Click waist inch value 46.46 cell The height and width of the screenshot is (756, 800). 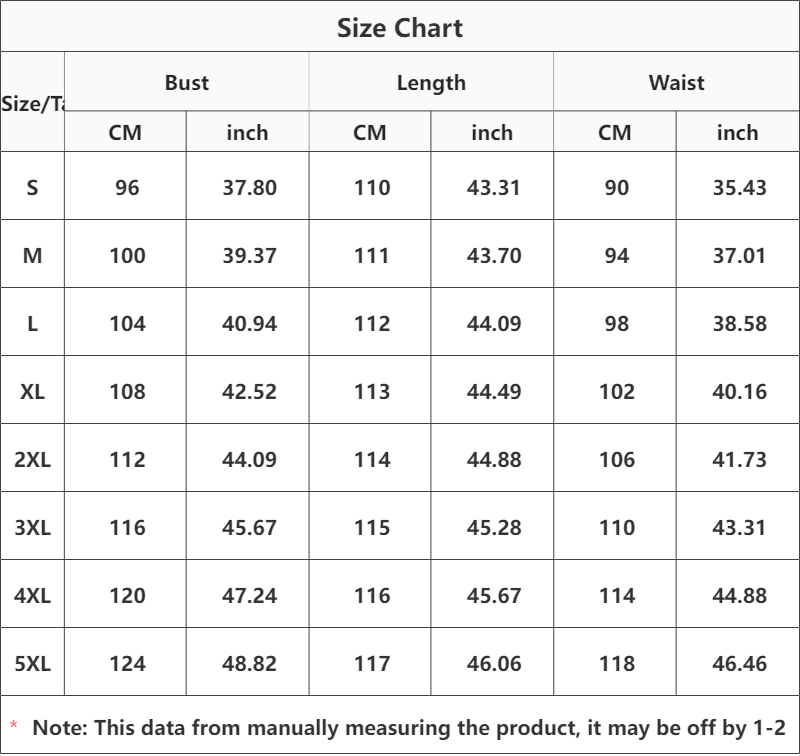tap(739, 664)
